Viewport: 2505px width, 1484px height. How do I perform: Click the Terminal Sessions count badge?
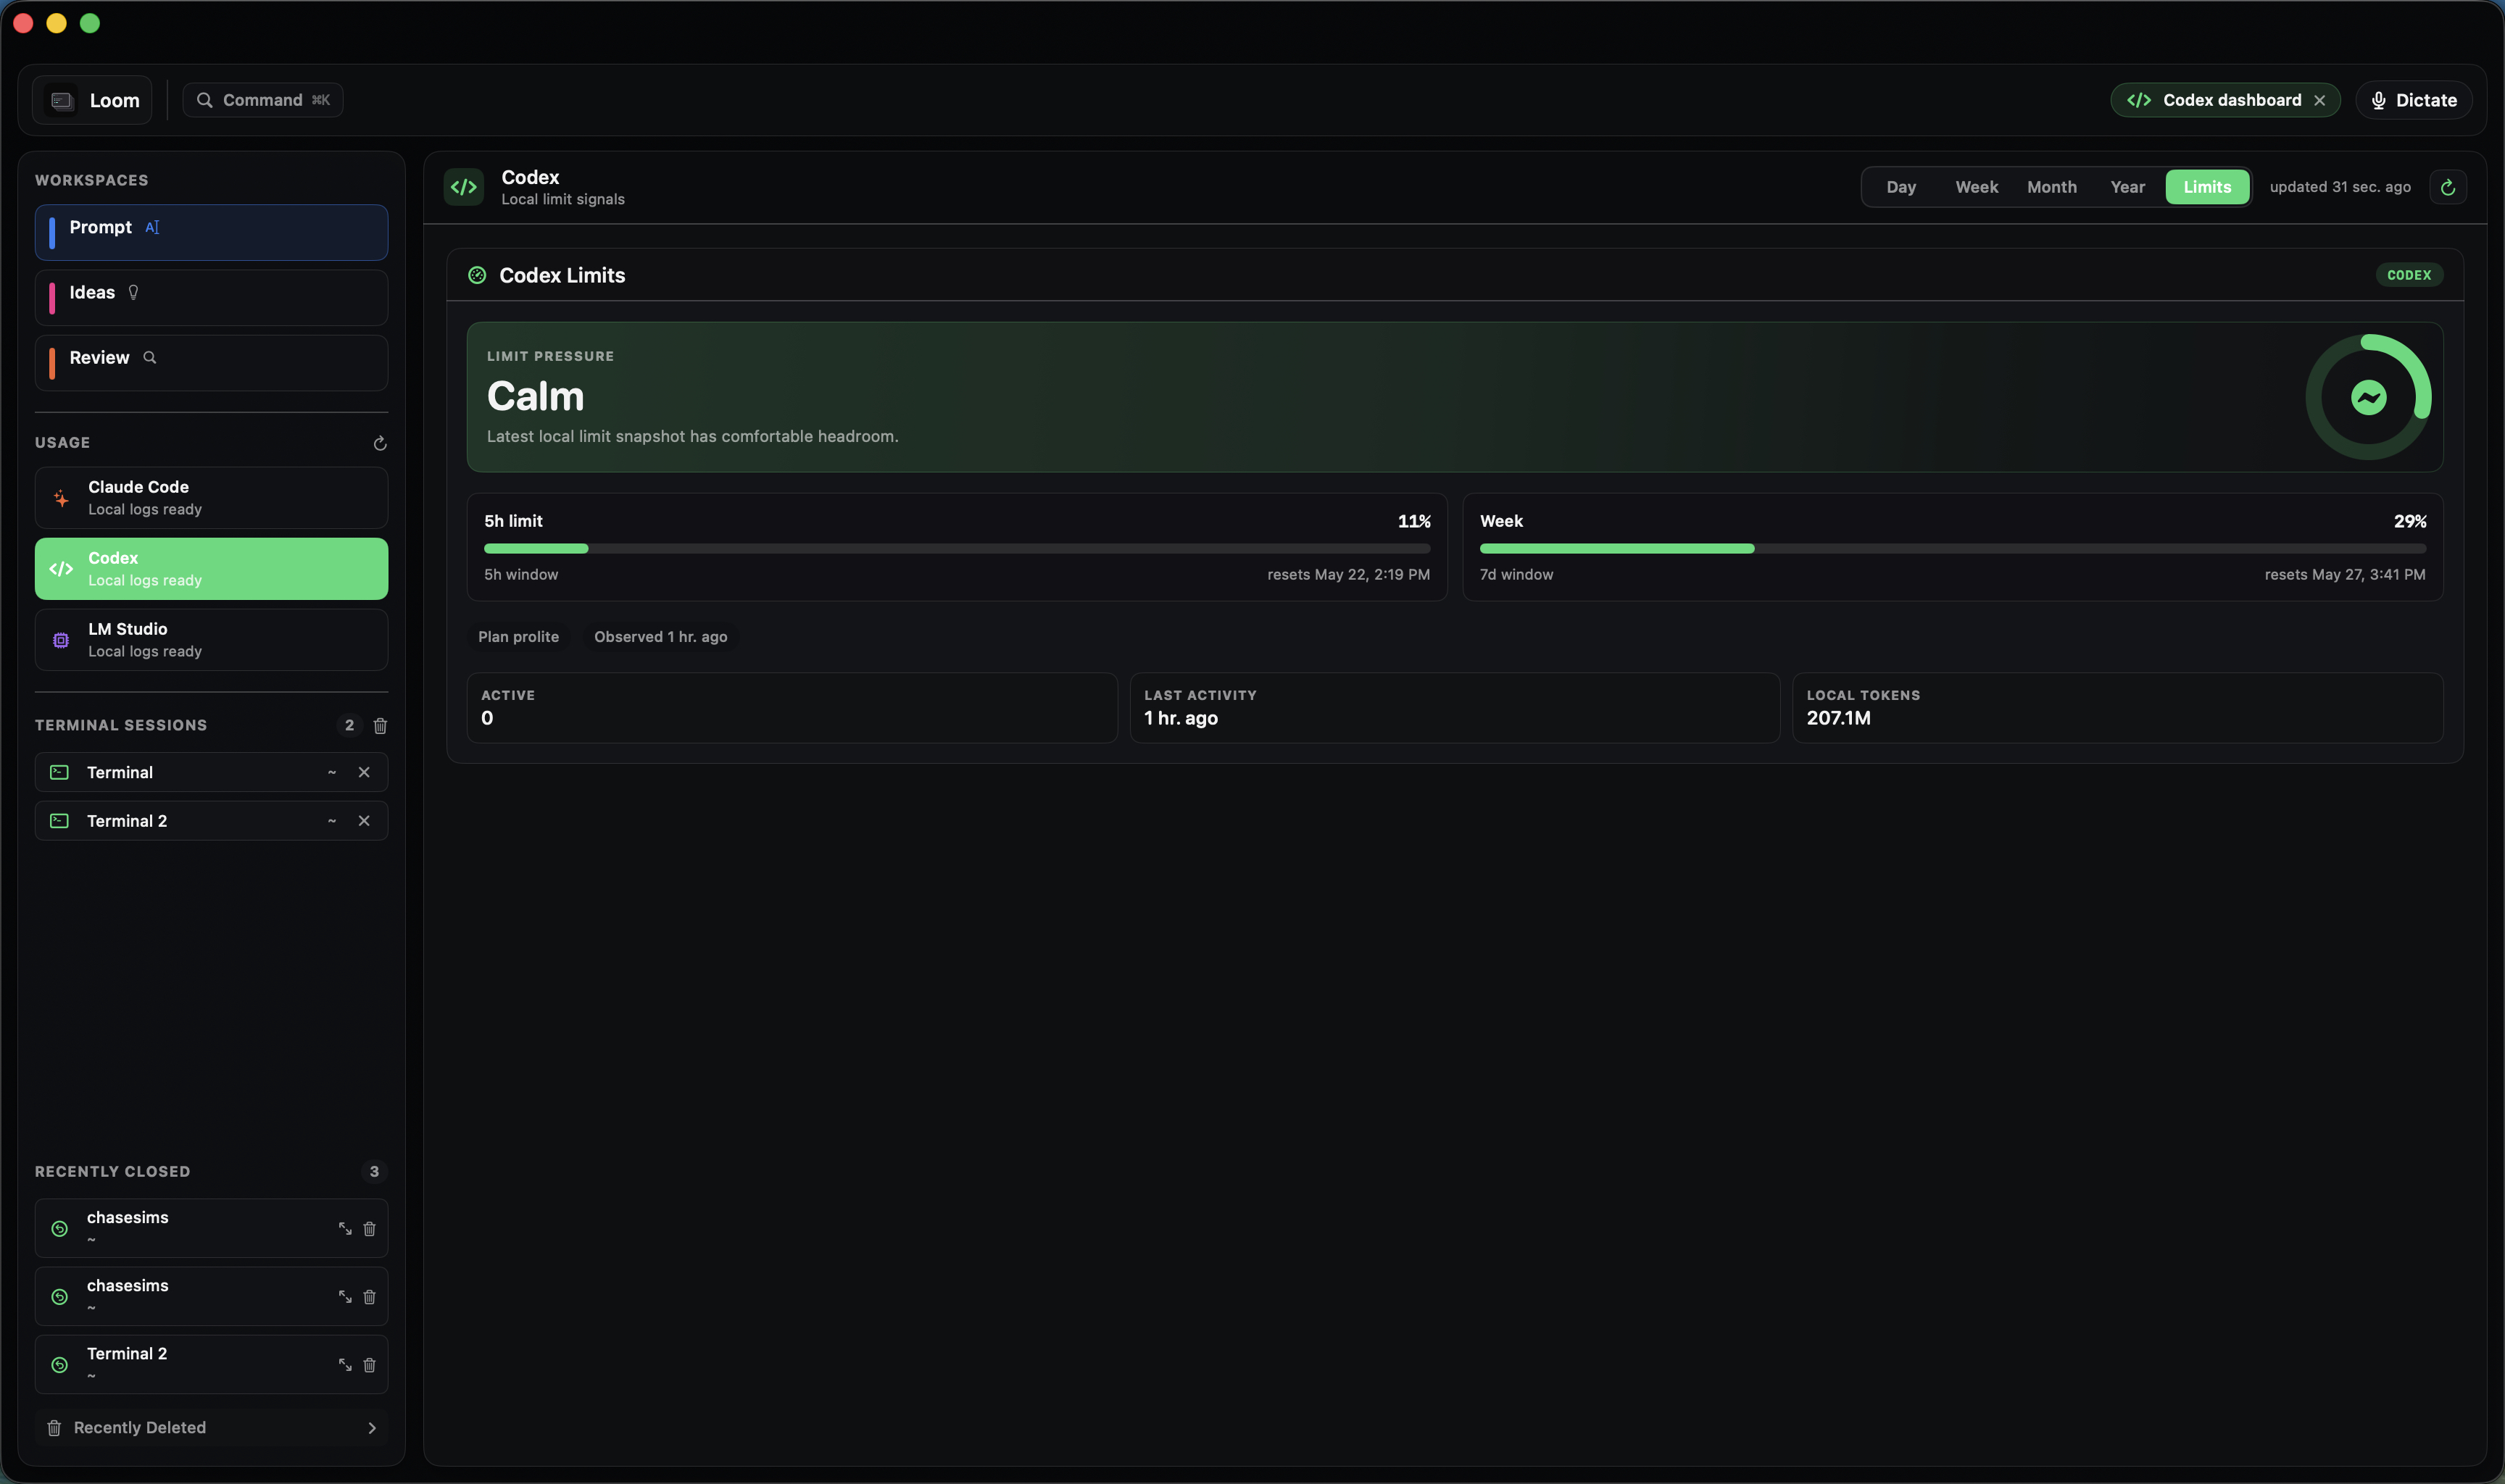point(349,725)
